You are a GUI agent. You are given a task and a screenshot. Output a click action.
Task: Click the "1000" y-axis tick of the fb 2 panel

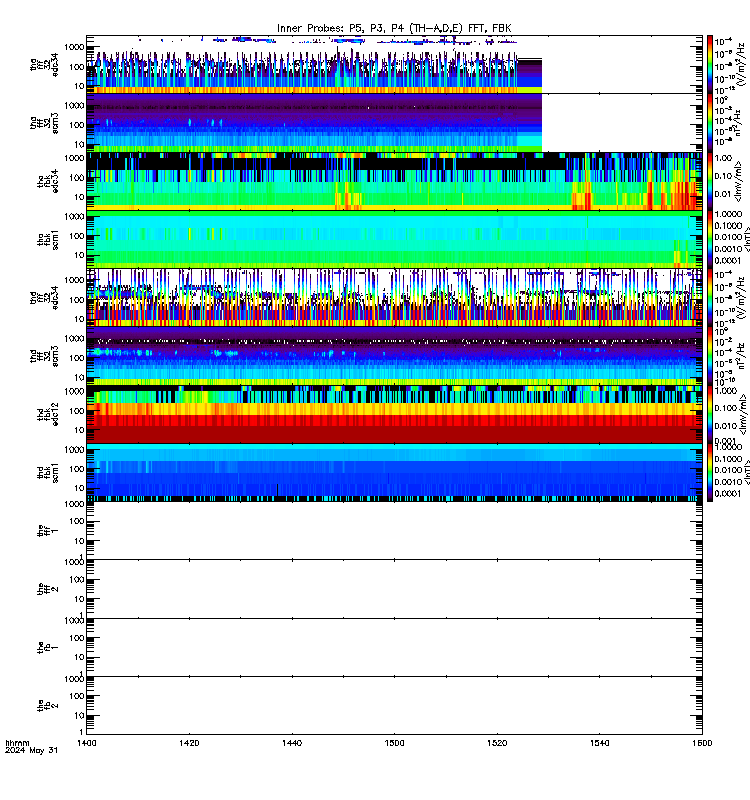74,679
